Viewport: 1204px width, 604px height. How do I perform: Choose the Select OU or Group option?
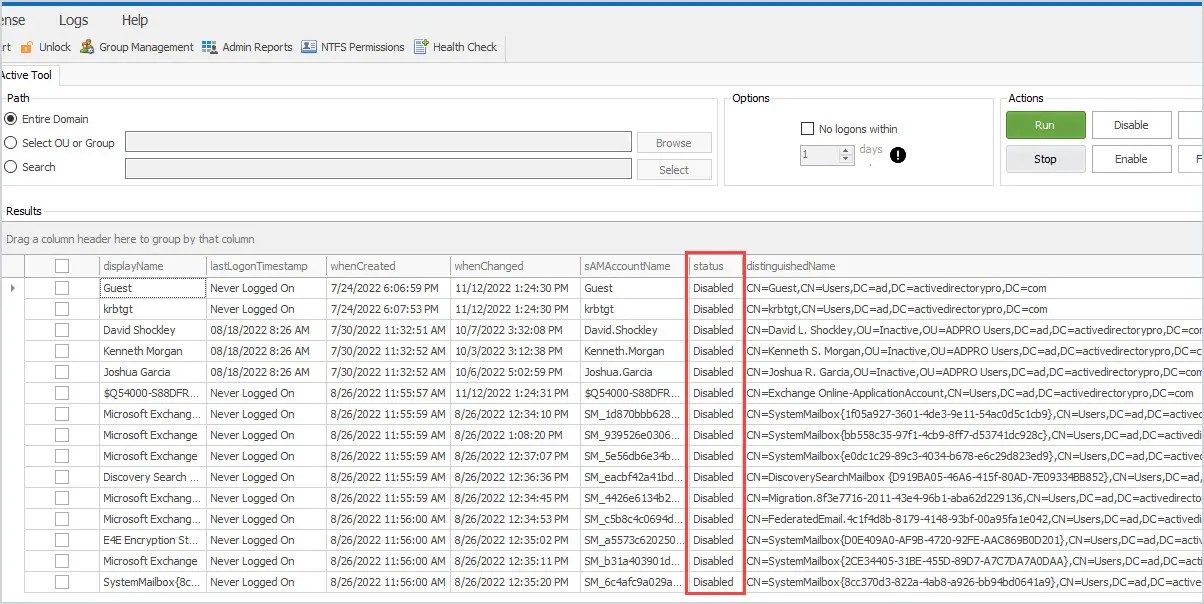pyautogui.click(x=11, y=141)
